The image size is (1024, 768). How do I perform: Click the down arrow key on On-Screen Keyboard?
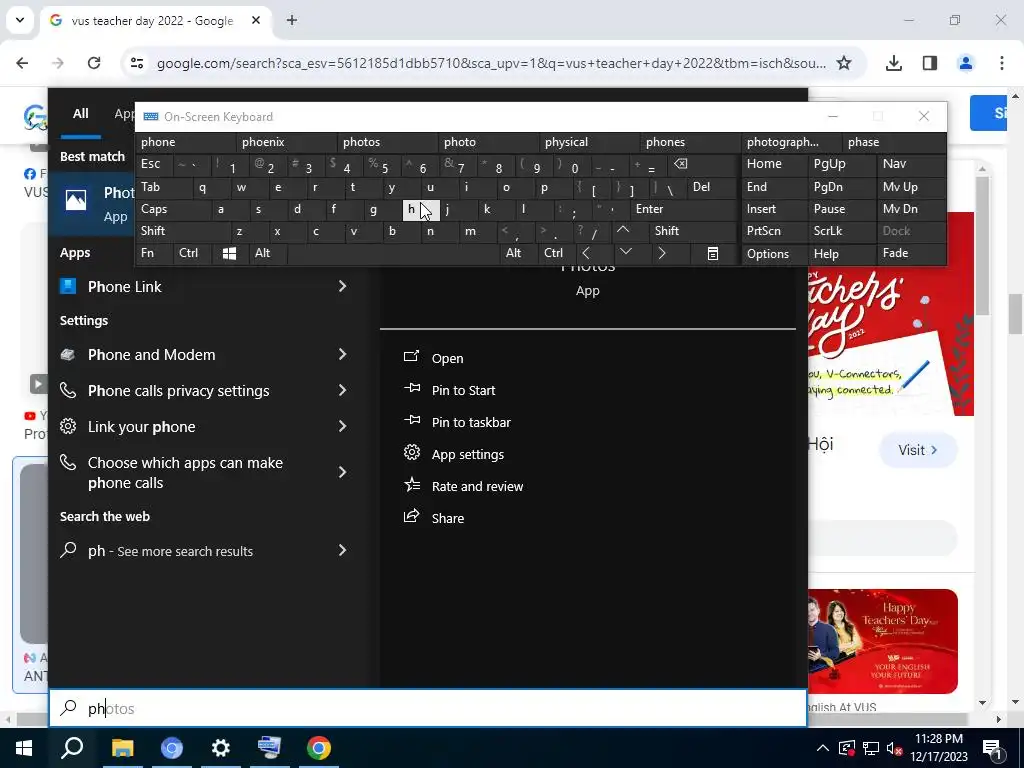[625, 251]
